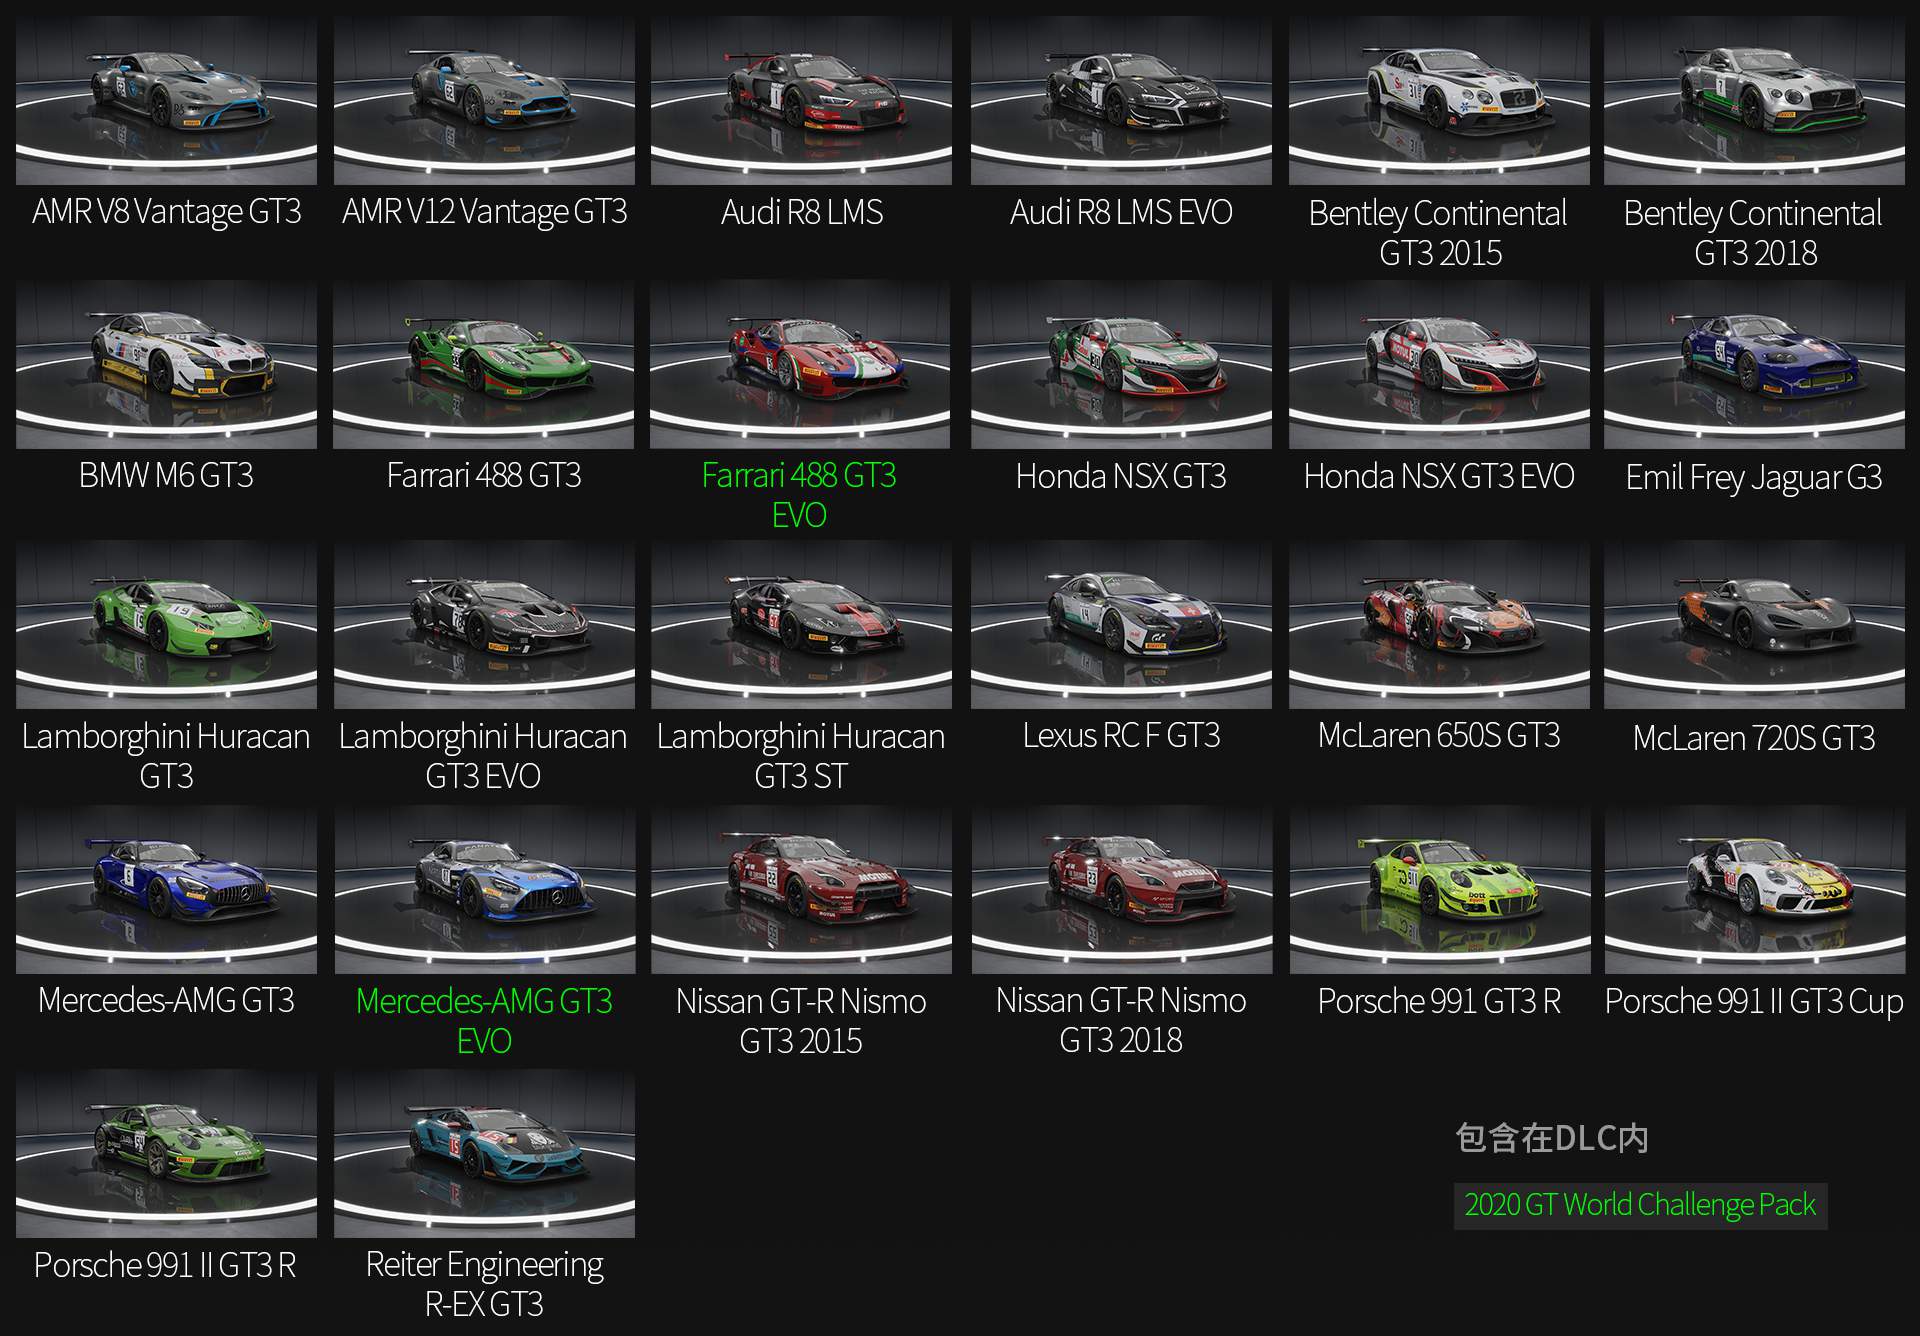
Task: Select the Lamborghini Huracan GT3 ST image
Action: point(801,625)
